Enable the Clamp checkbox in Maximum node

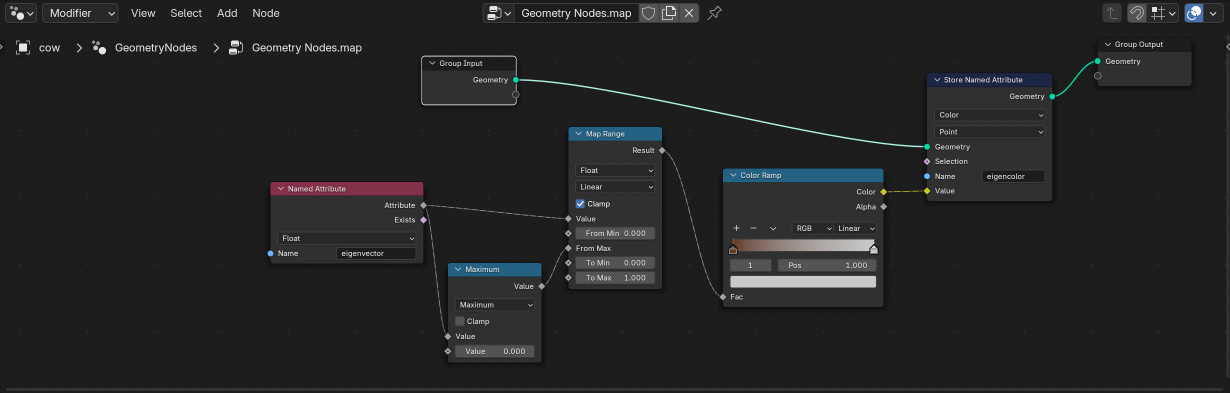tap(460, 321)
